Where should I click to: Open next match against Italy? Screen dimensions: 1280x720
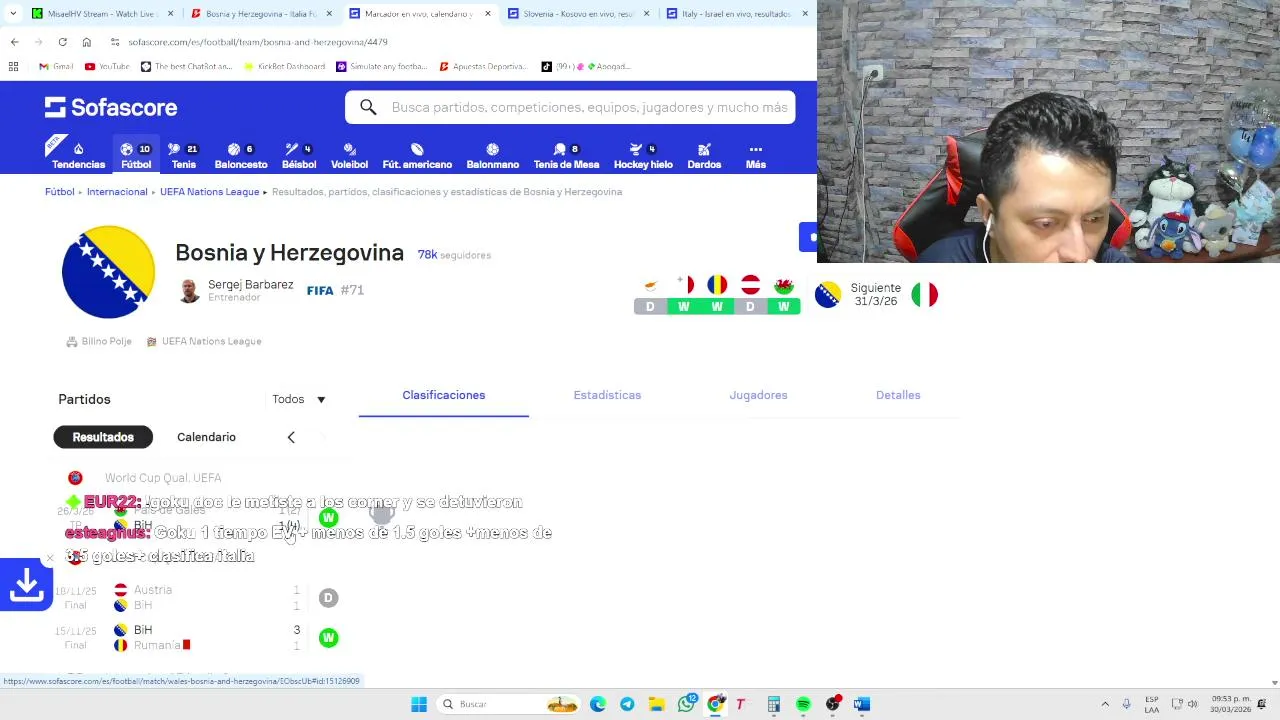(876, 295)
